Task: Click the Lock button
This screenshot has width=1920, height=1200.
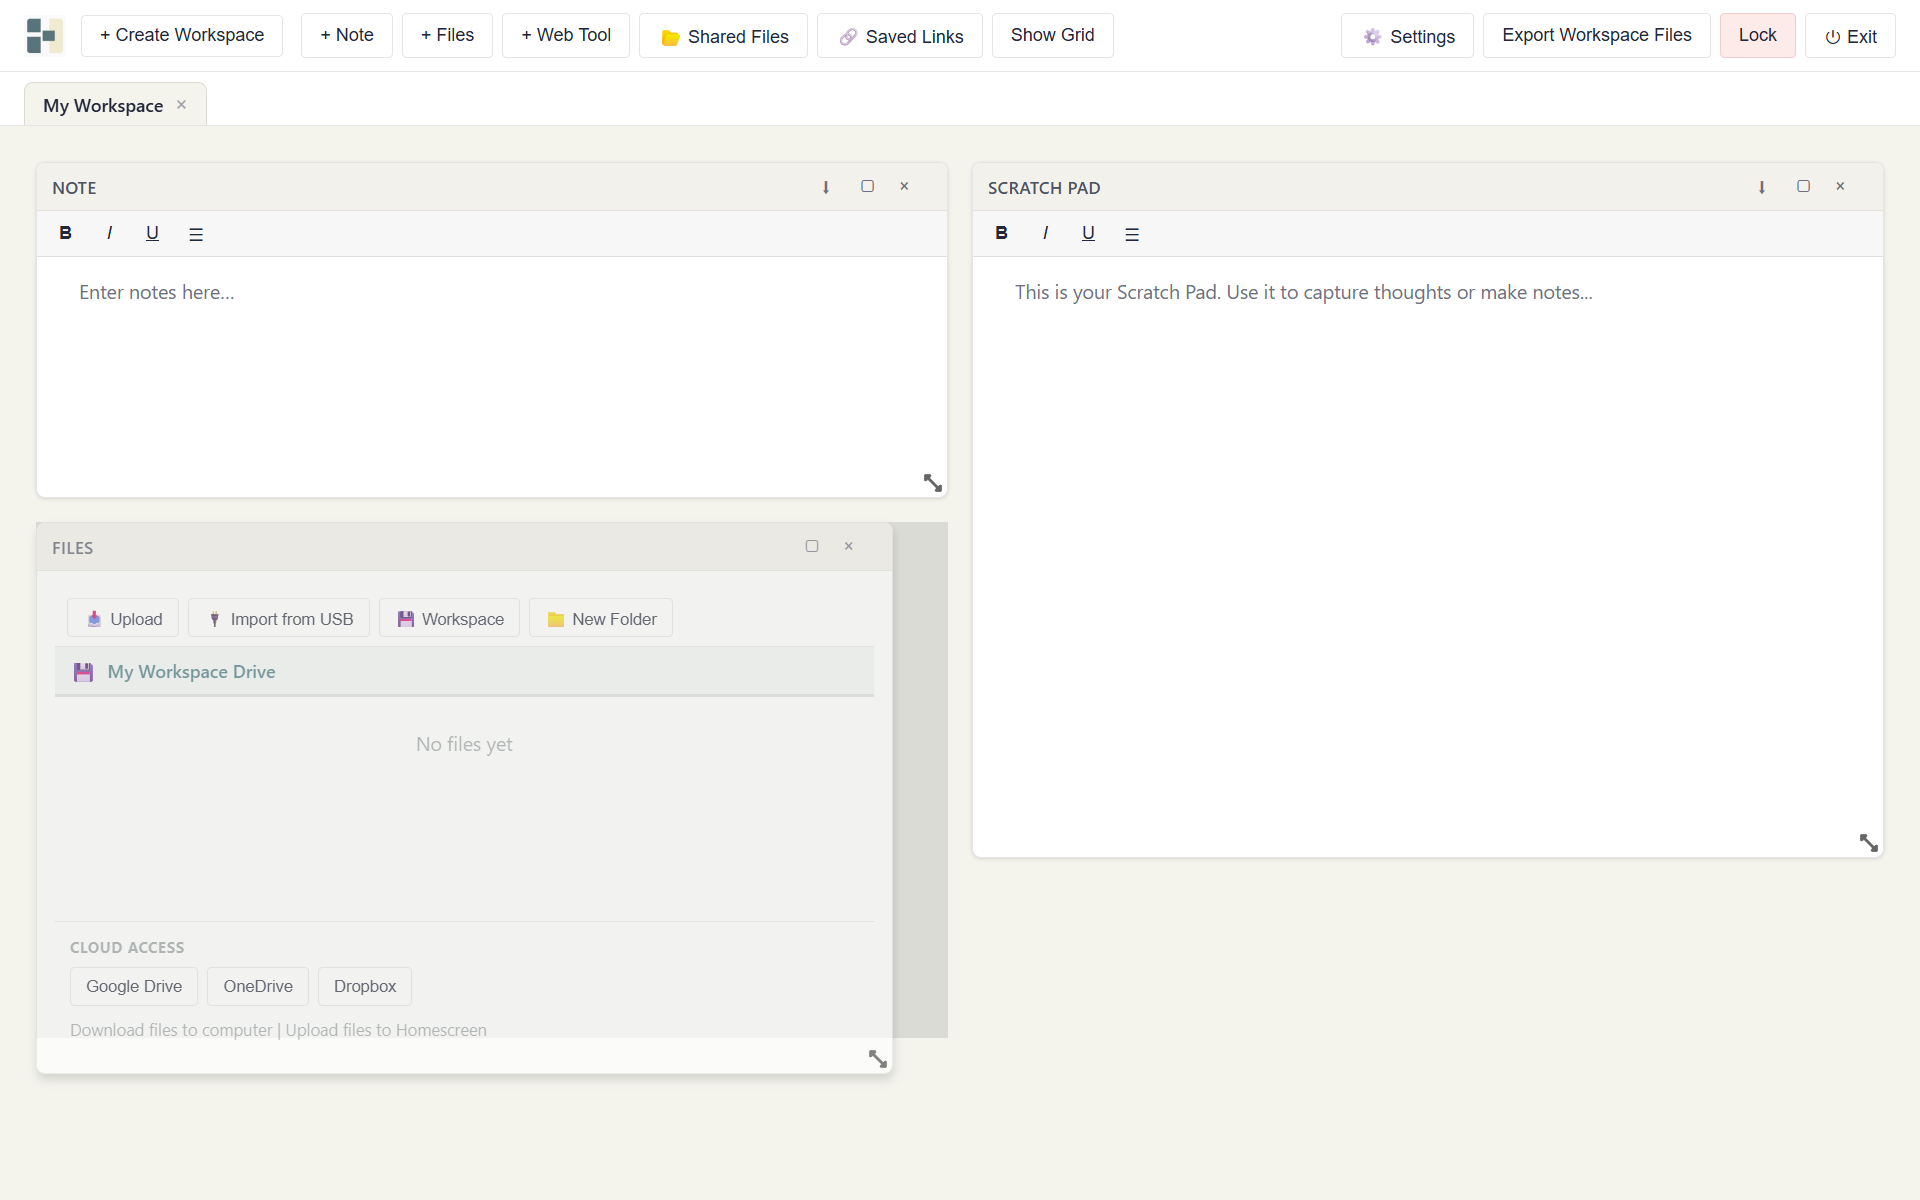Action: (x=1757, y=35)
